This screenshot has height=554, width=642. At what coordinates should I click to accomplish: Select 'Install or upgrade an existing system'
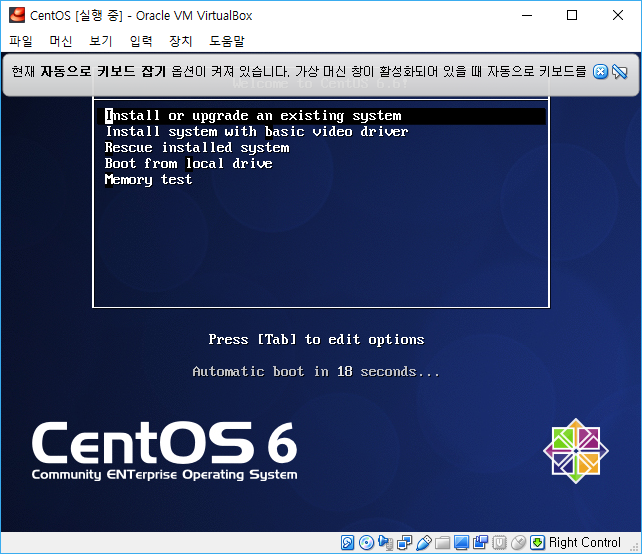pyautogui.click(x=321, y=116)
